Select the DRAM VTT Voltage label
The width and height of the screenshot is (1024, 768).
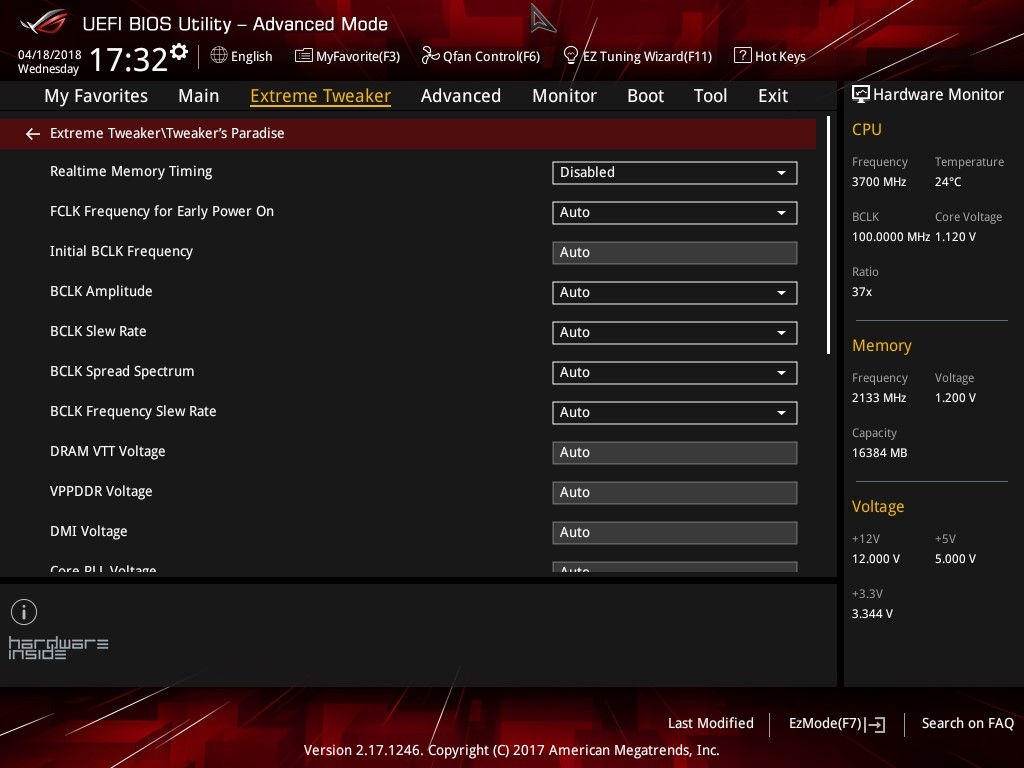108,451
